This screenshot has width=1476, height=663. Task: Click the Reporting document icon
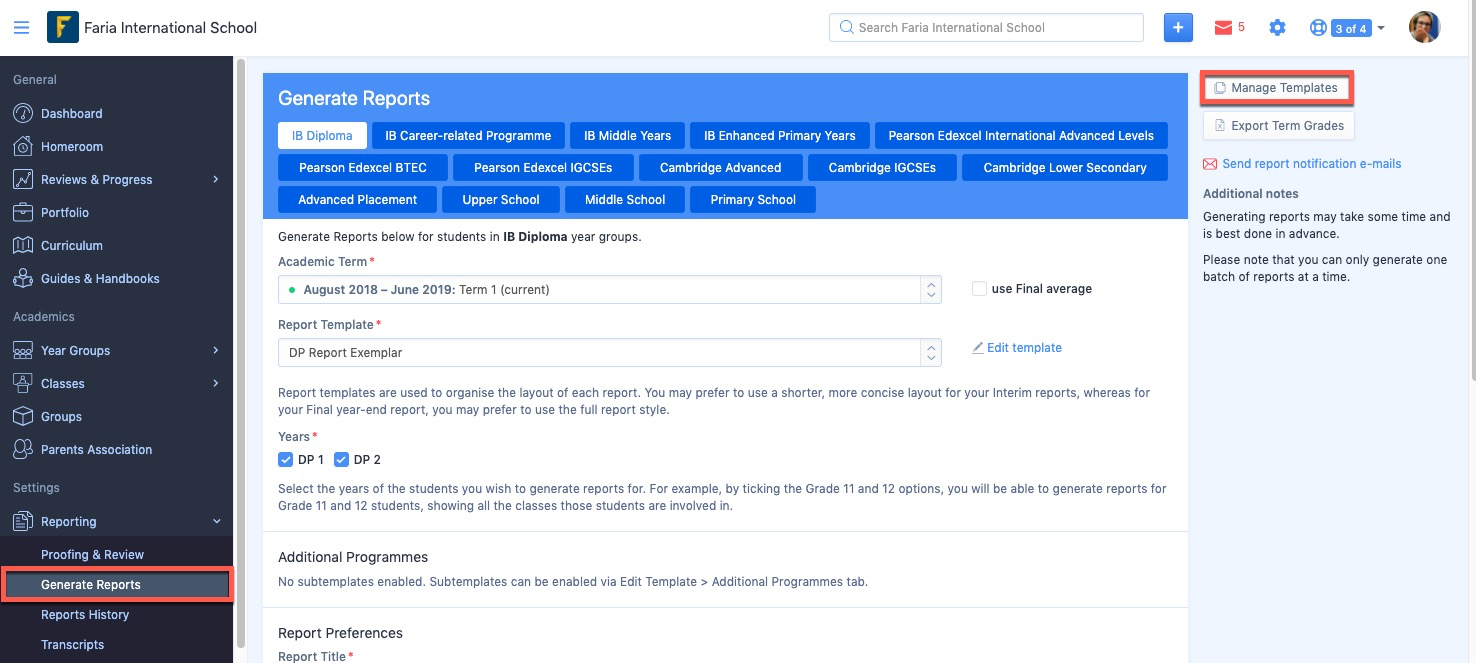click(23, 521)
